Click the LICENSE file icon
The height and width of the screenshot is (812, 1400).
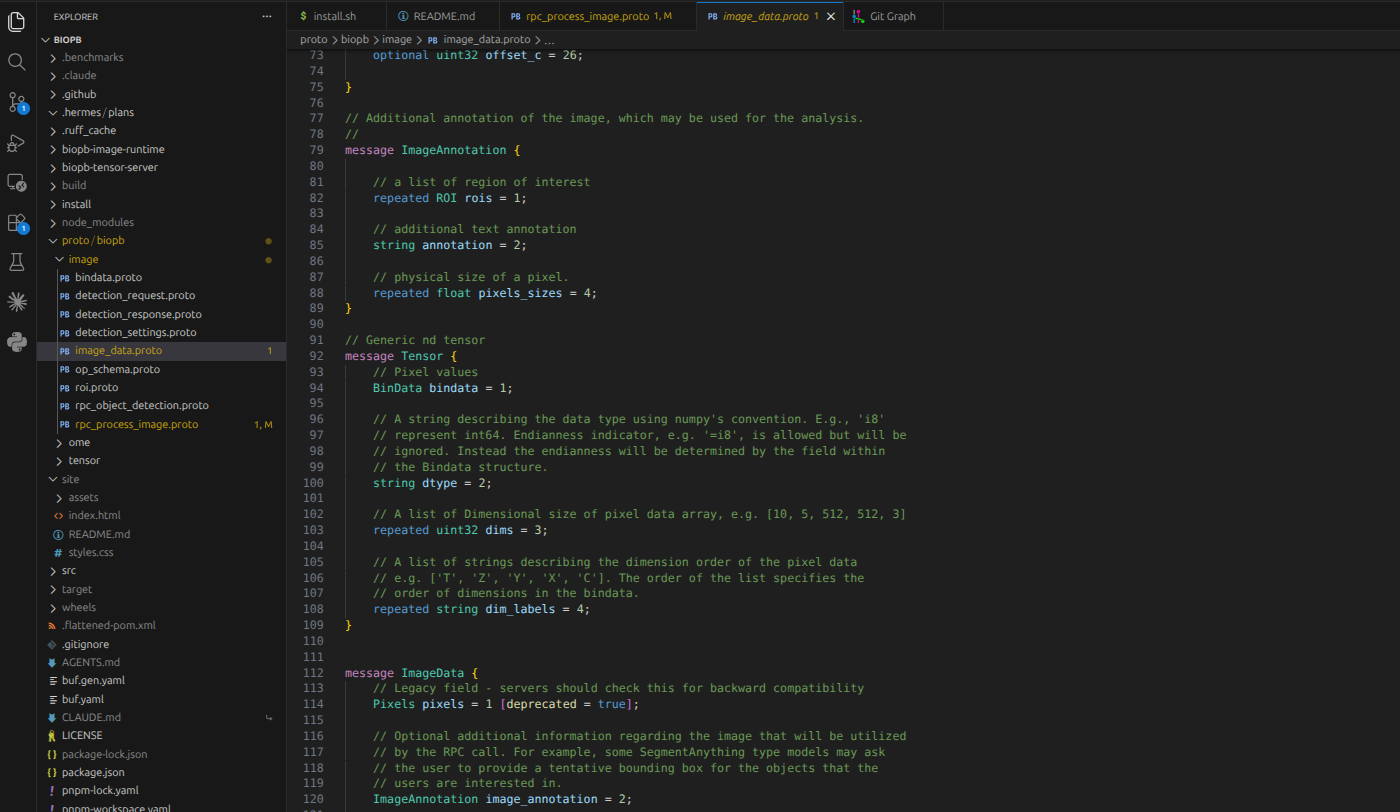52,735
